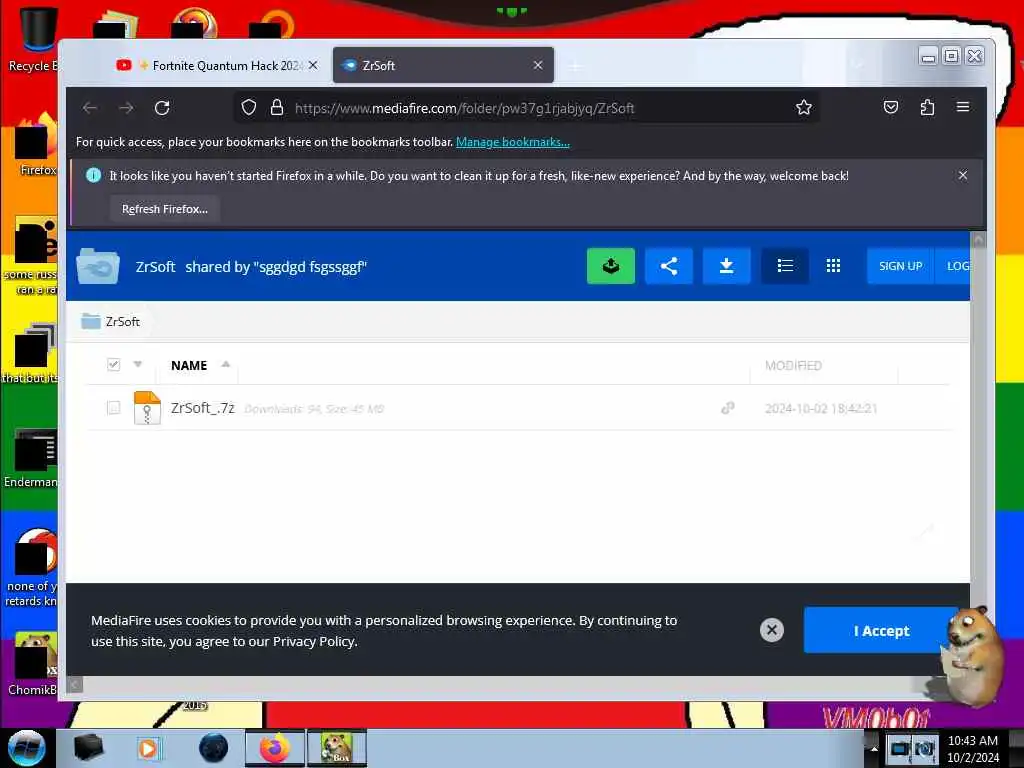
Task: Download the ZrSoft folder
Action: [726, 266]
